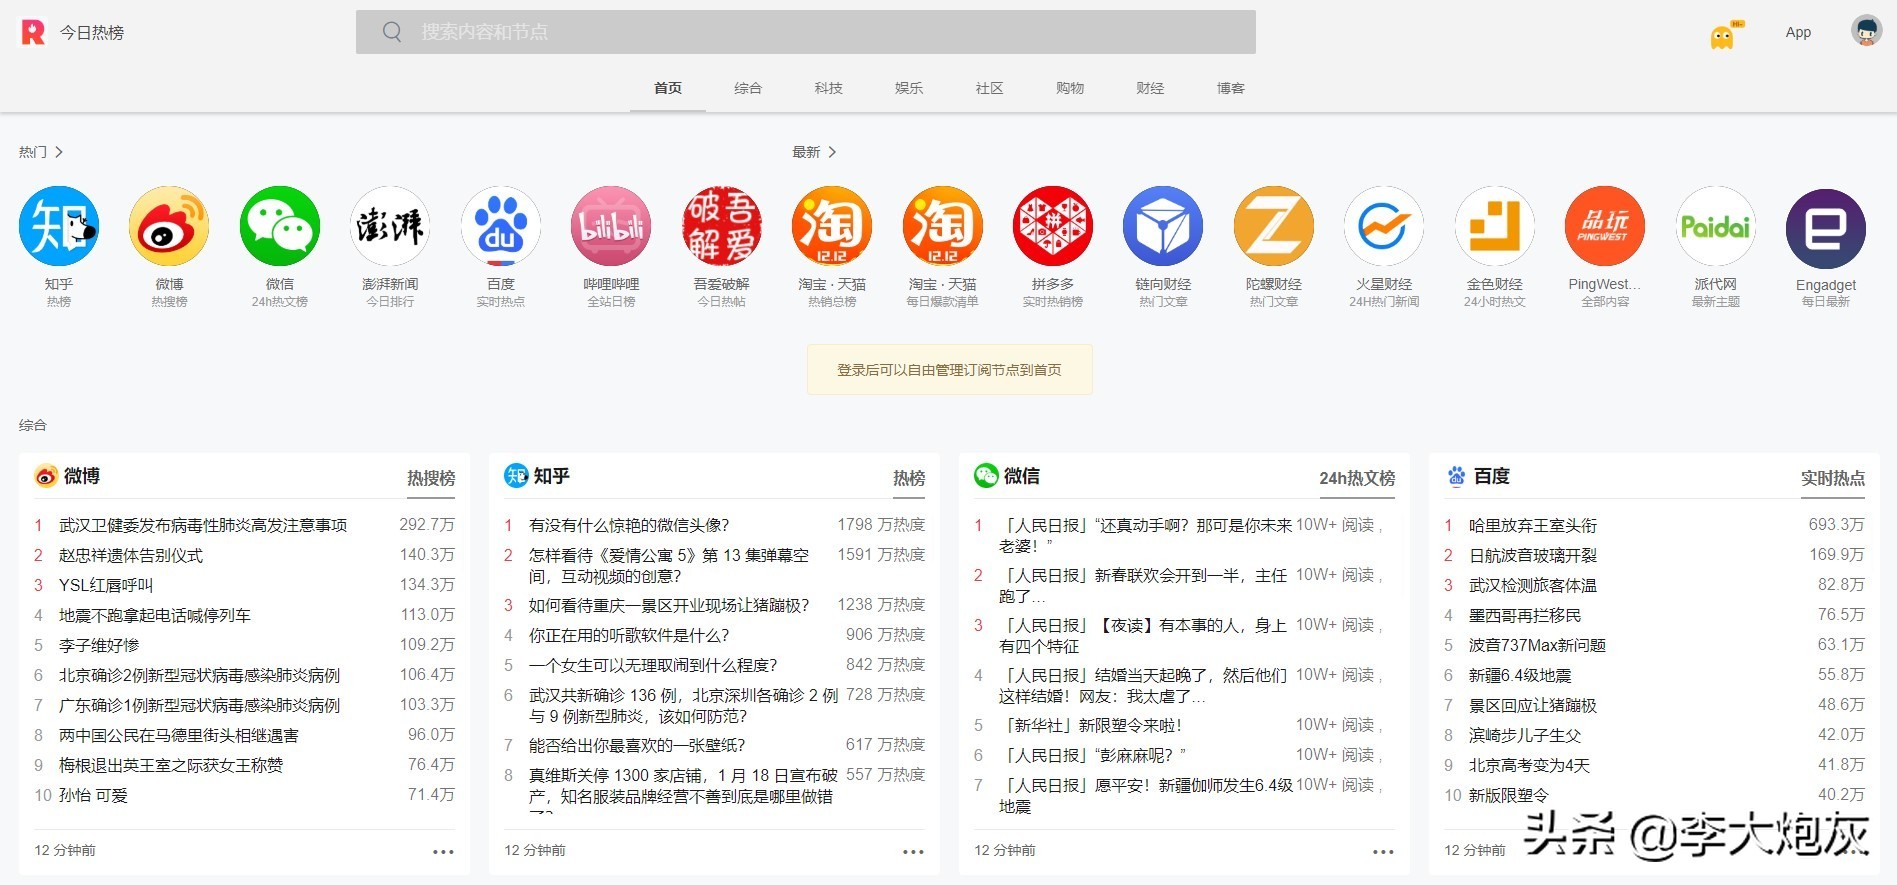This screenshot has width=1897, height=885.
Task: Open the 微信 24h articles icon
Action: [x=280, y=226]
